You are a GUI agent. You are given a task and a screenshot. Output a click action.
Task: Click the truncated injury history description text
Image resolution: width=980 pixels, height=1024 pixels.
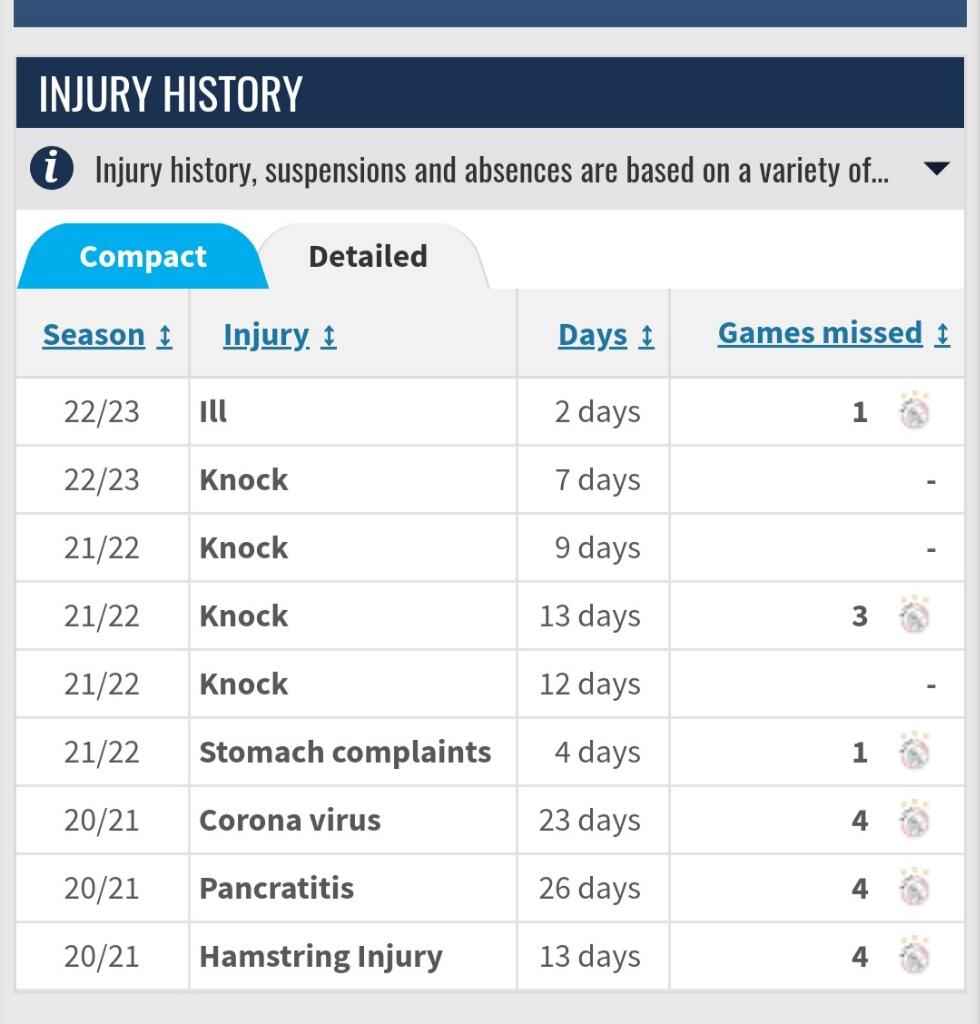pyautogui.click(x=490, y=170)
